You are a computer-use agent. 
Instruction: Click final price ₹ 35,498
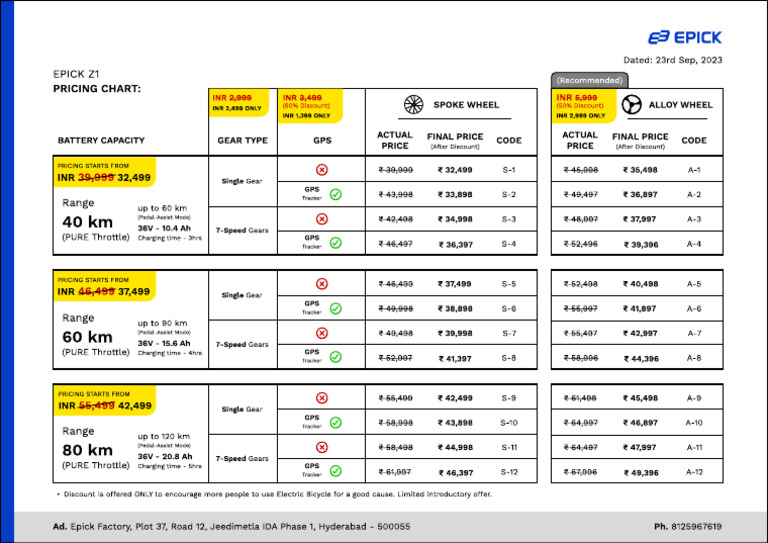click(640, 170)
